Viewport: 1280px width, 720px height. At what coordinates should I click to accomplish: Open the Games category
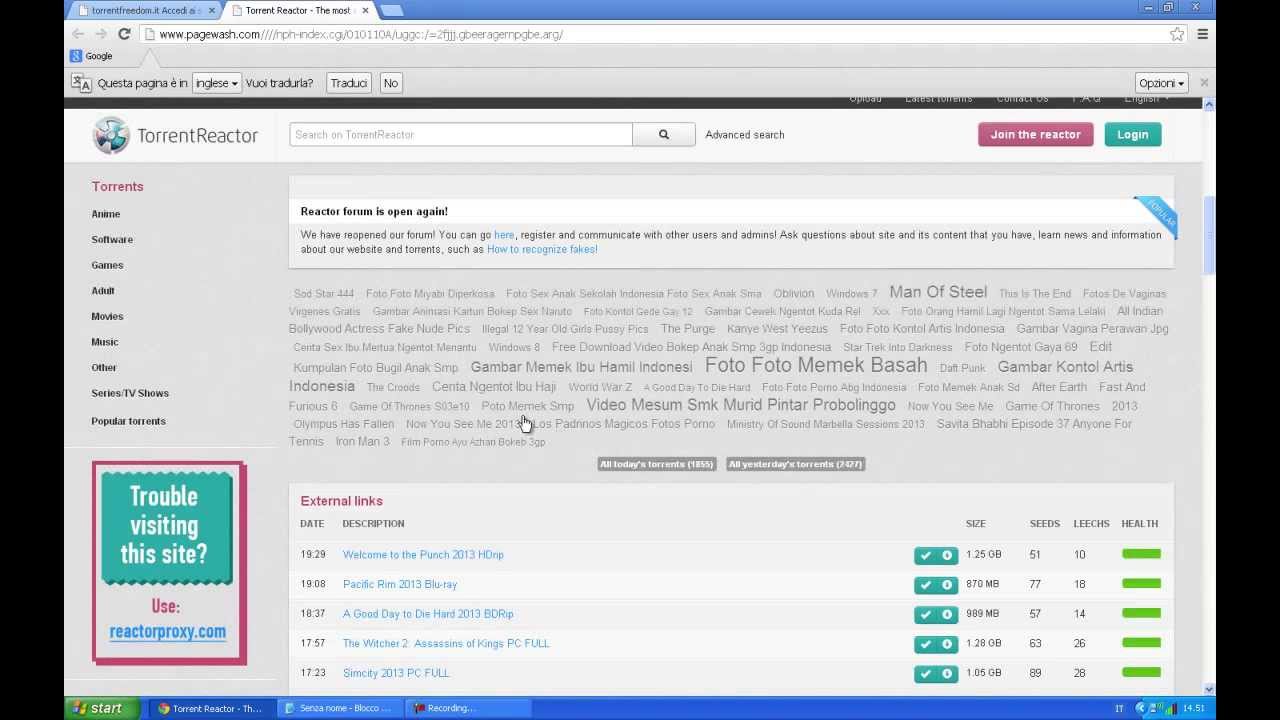click(x=107, y=265)
